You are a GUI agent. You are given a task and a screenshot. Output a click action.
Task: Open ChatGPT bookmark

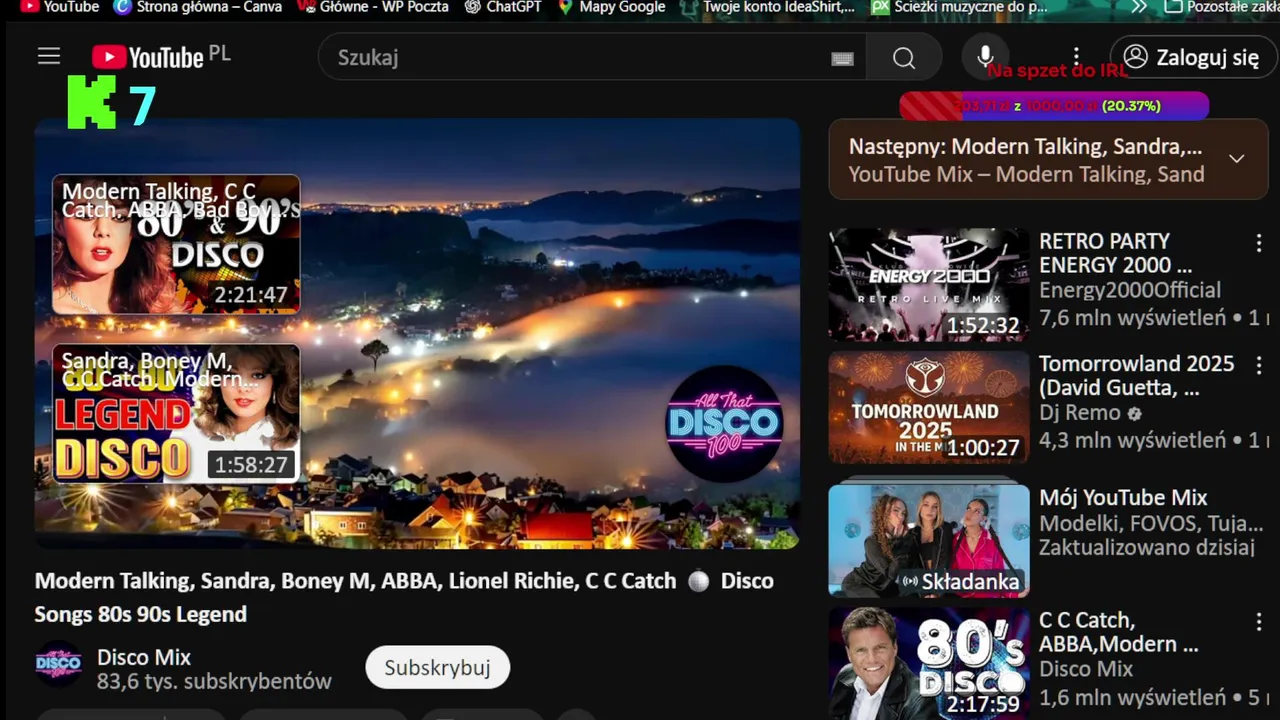pyautogui.click(x=503, y=7)
